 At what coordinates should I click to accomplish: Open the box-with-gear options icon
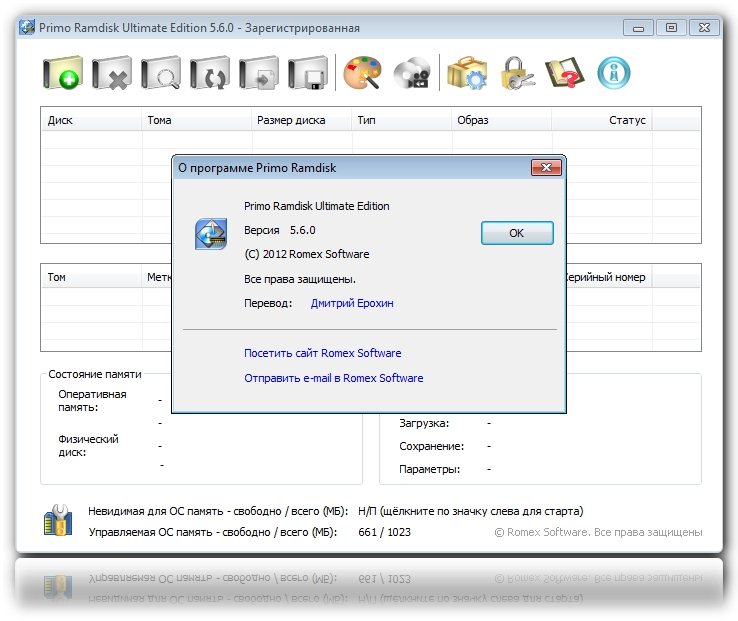pos(466,72)
